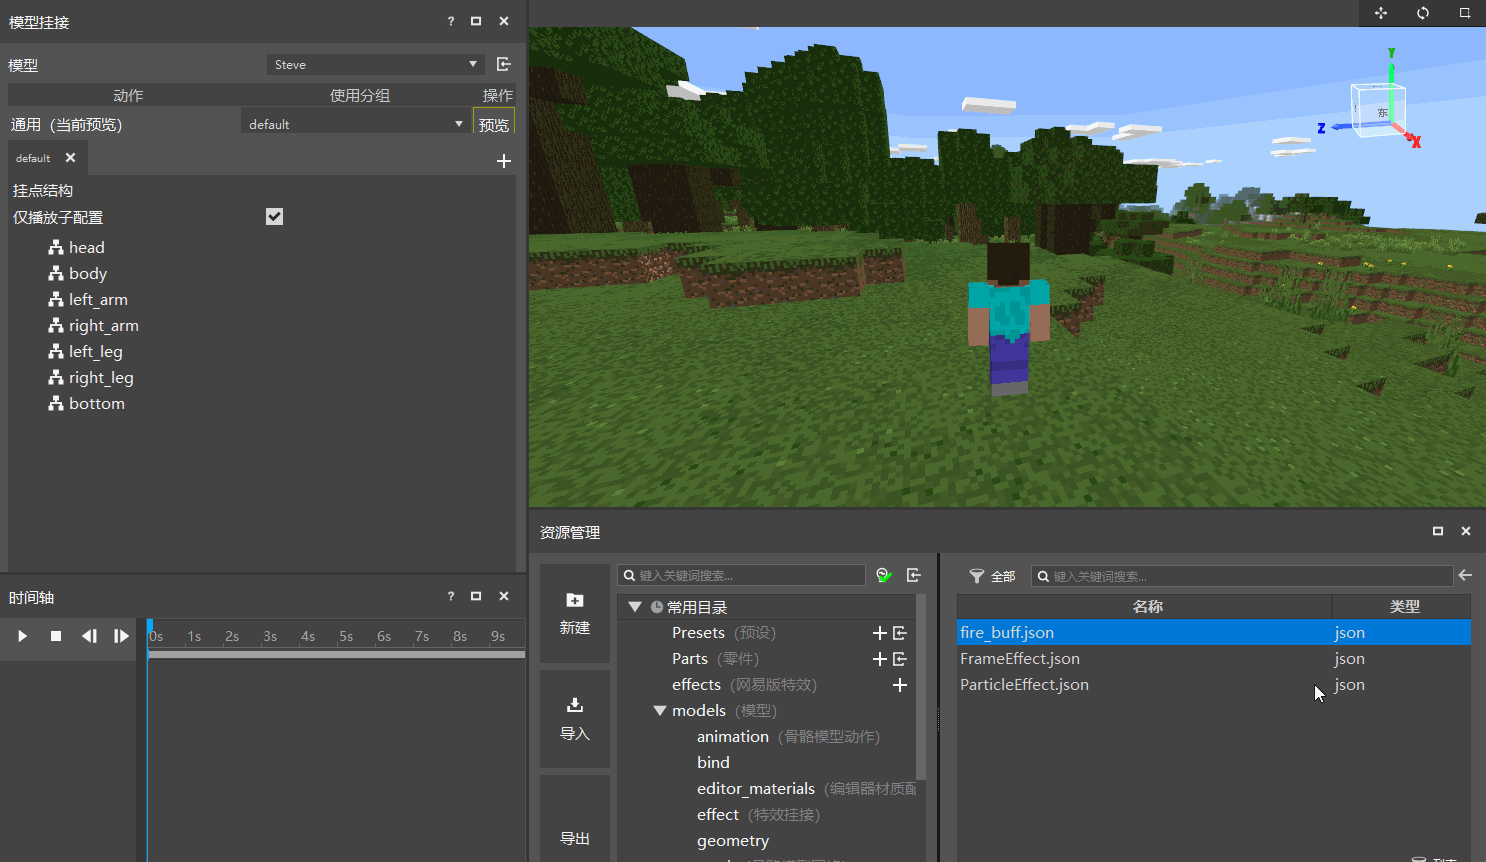Image resolution: width=1486 pixels, height=862 pixels.
Task: Select the editor_materials folder
Action: [806, 789]
